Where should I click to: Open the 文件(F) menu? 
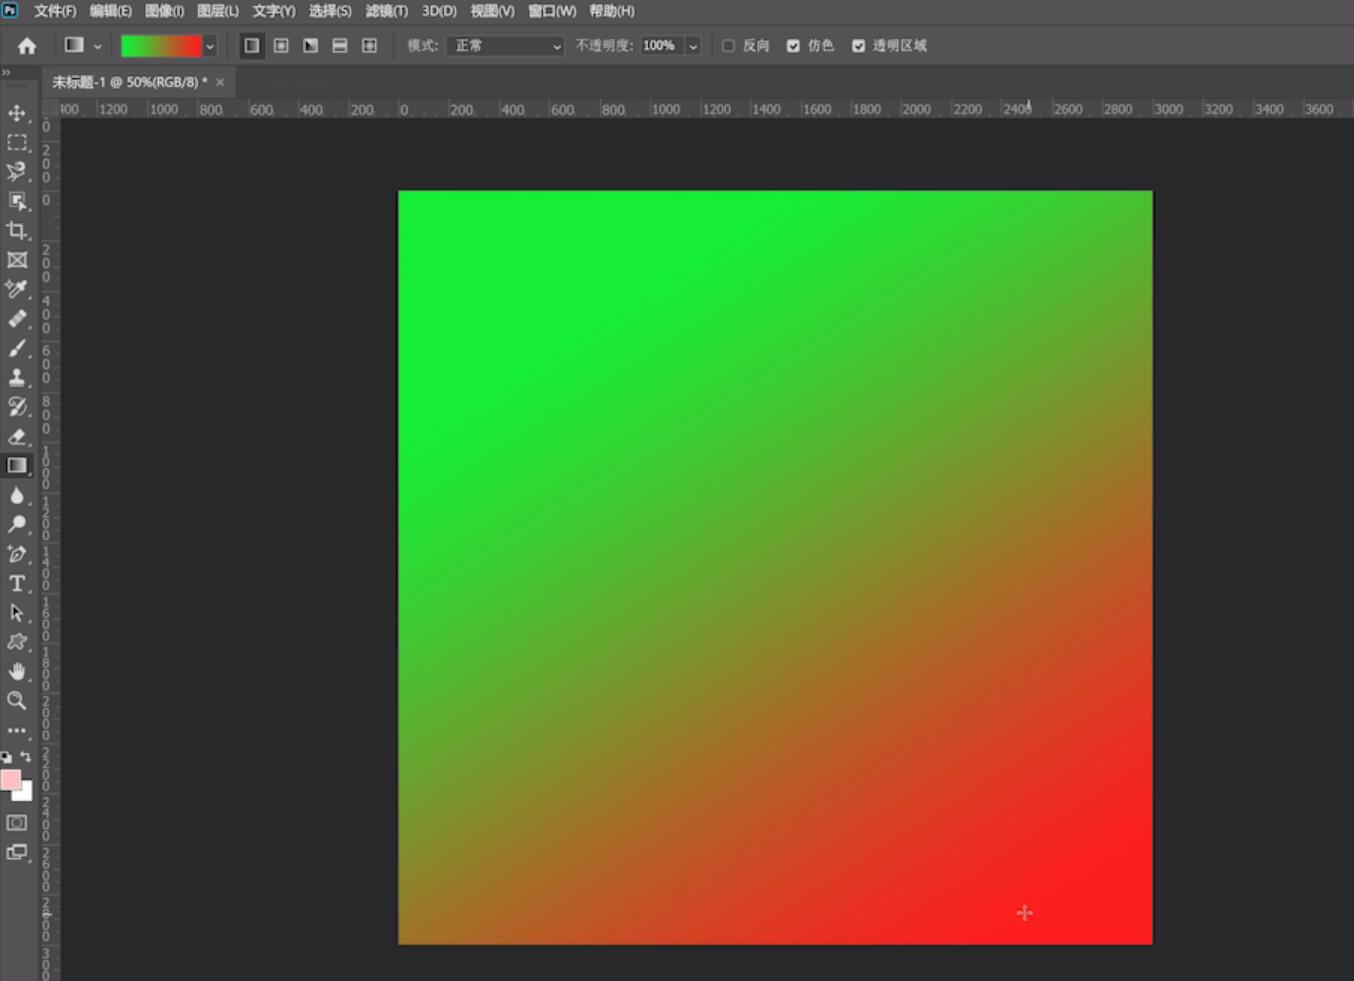coord(55,11)
